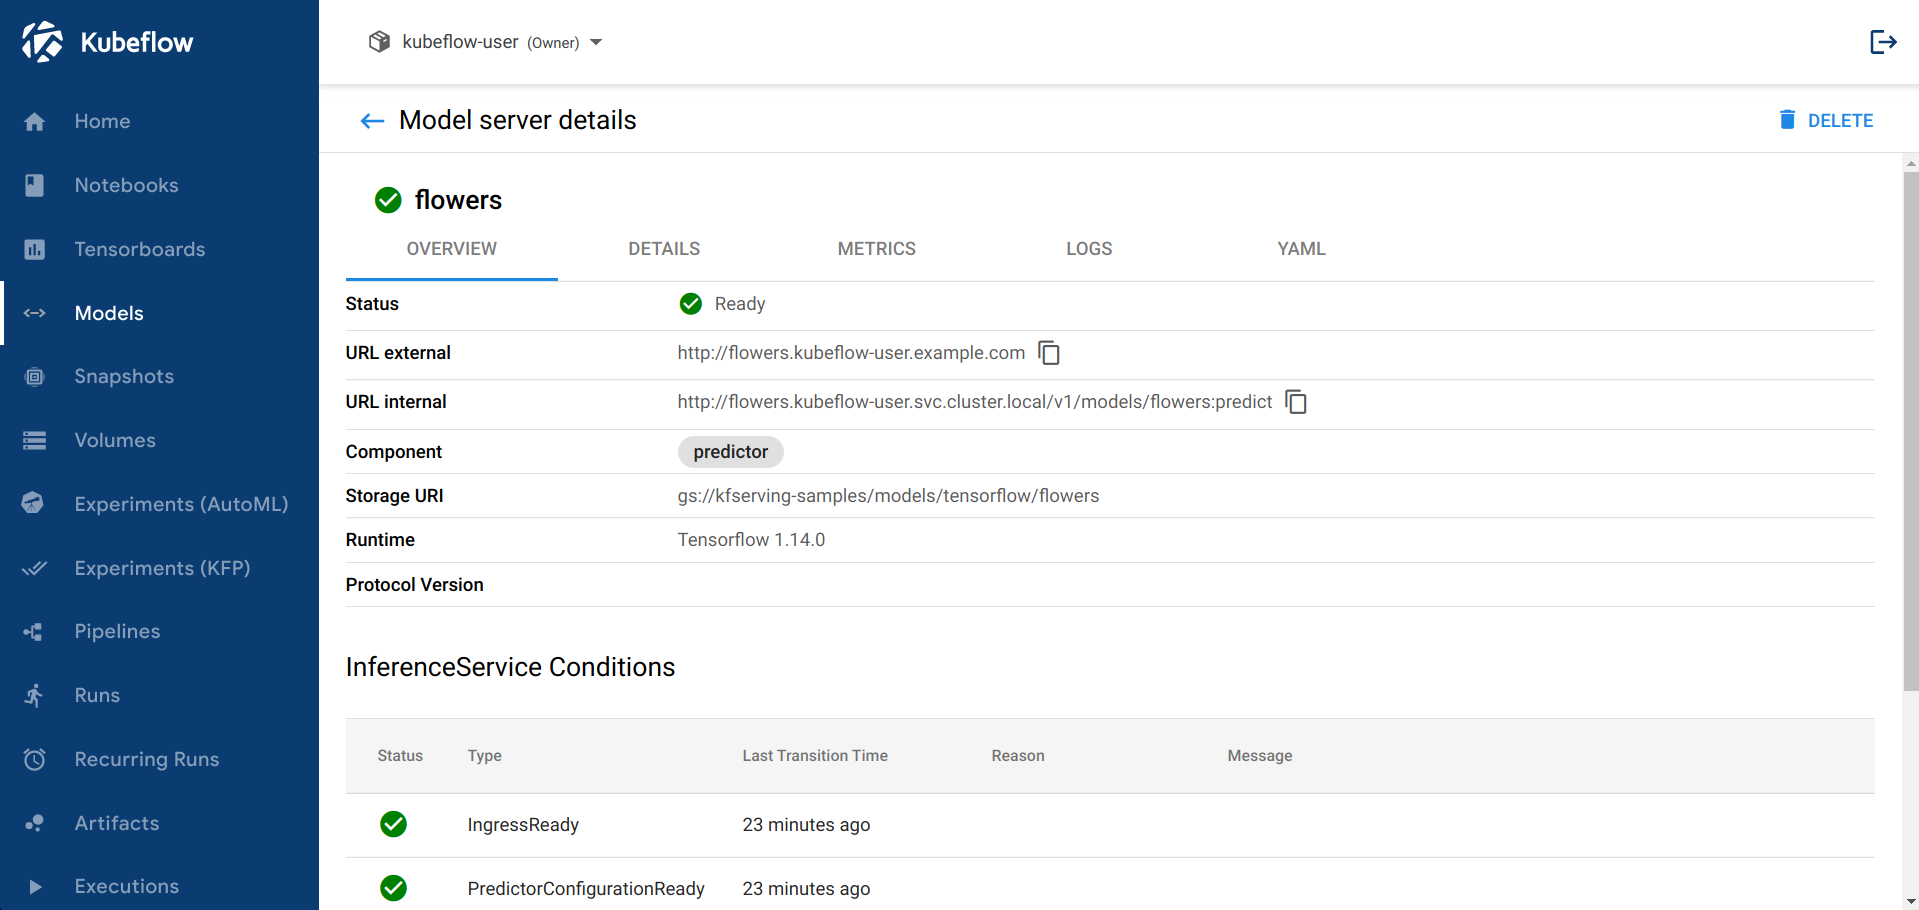Copy the external URL with copy icon
The height and width of the screenshot is (910, 1919).
tap(1049, 353)
